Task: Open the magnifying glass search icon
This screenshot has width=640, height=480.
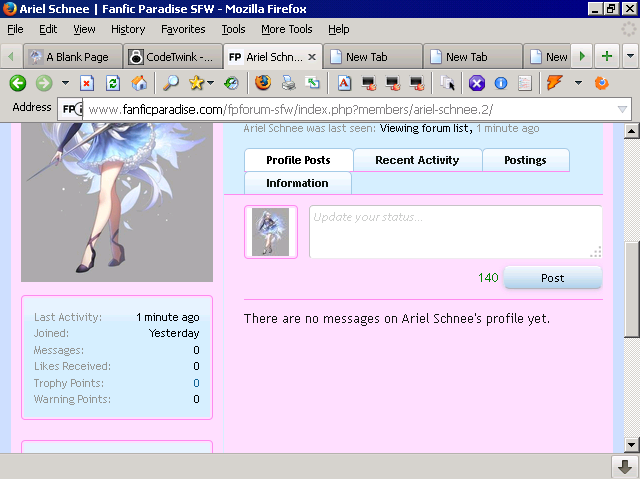Action: [170, 83]
